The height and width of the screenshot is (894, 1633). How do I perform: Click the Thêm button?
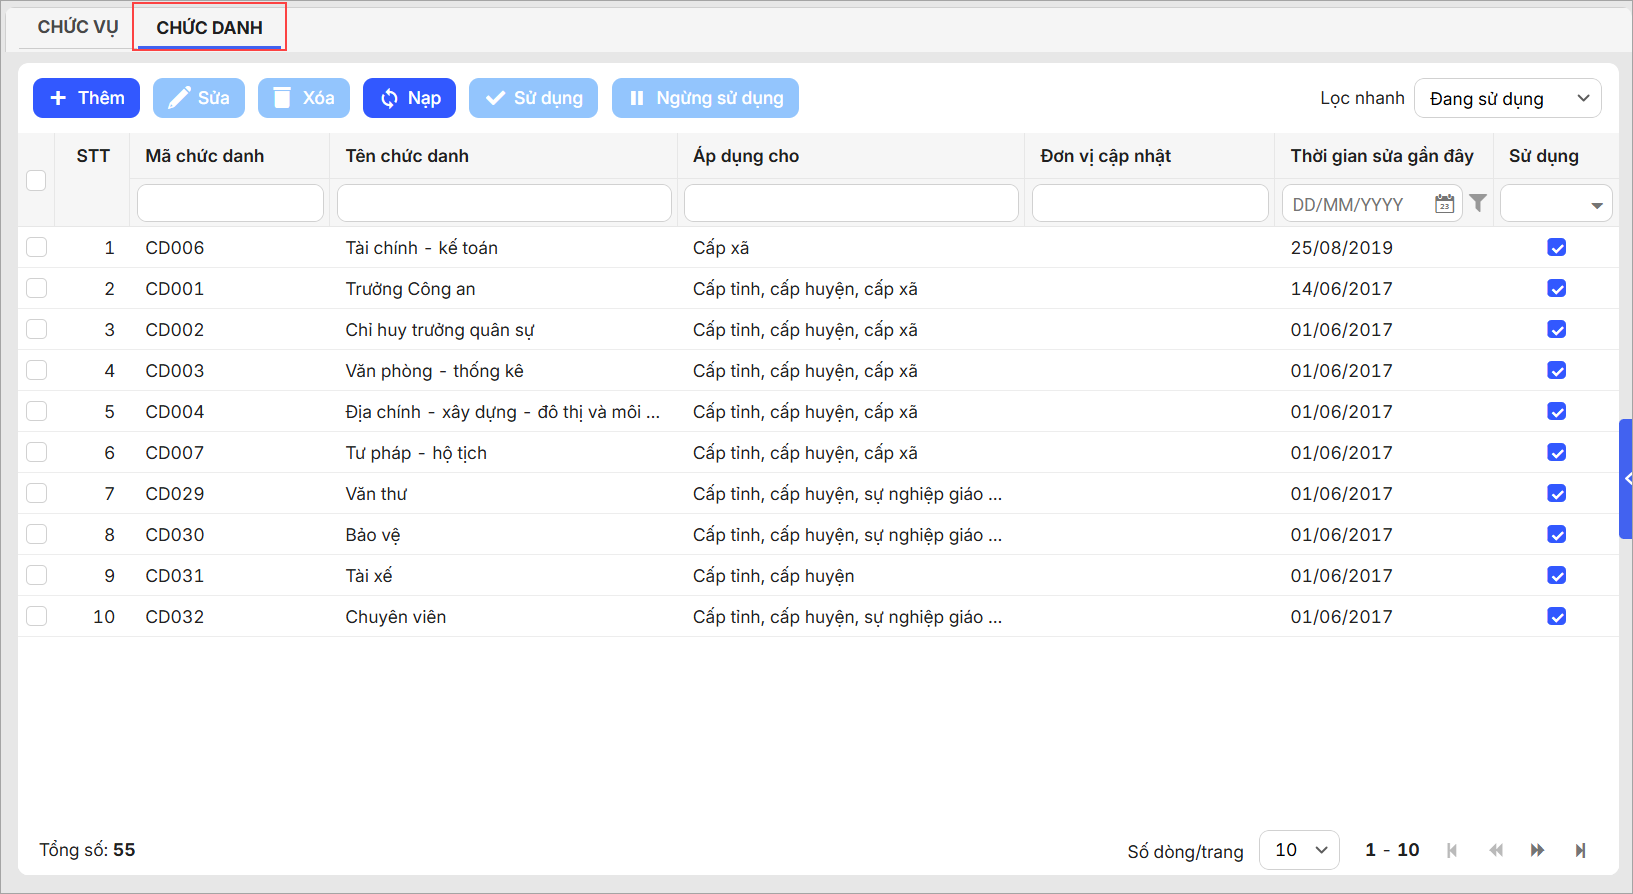coord(86,98)
